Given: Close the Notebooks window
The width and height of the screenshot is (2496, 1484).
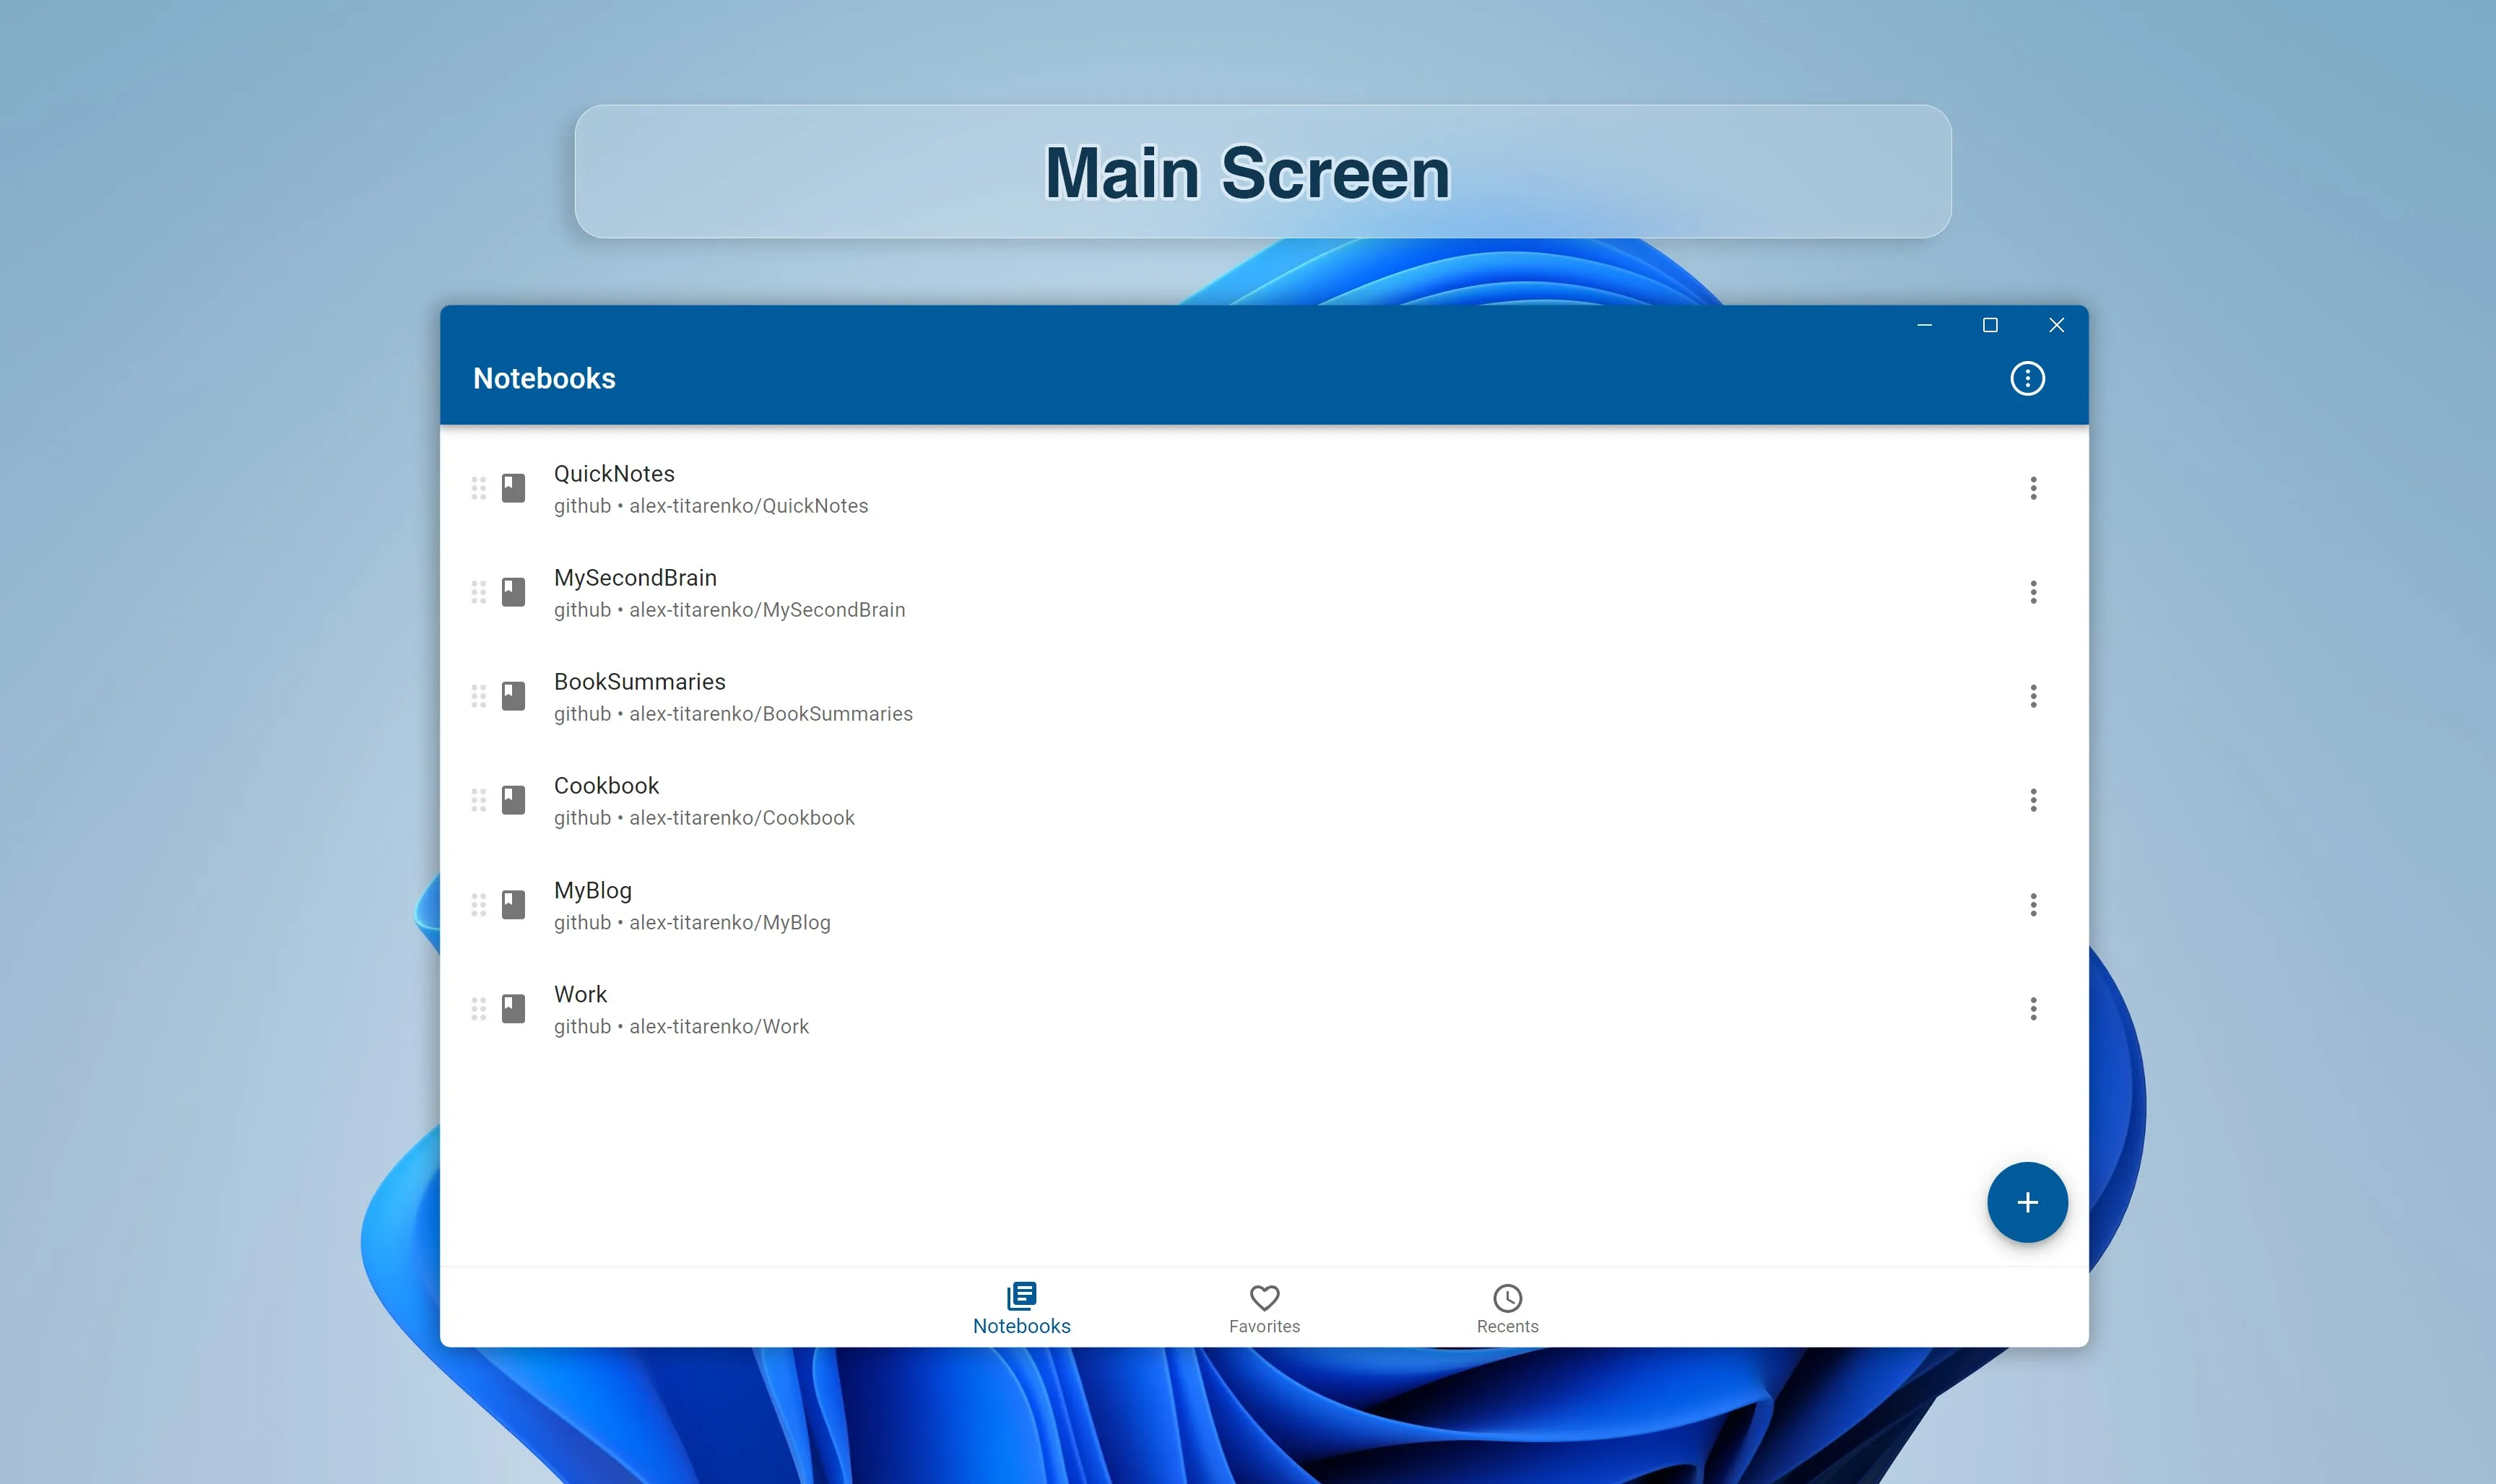Looking at the screenshot, I should tap(2056, 325).
